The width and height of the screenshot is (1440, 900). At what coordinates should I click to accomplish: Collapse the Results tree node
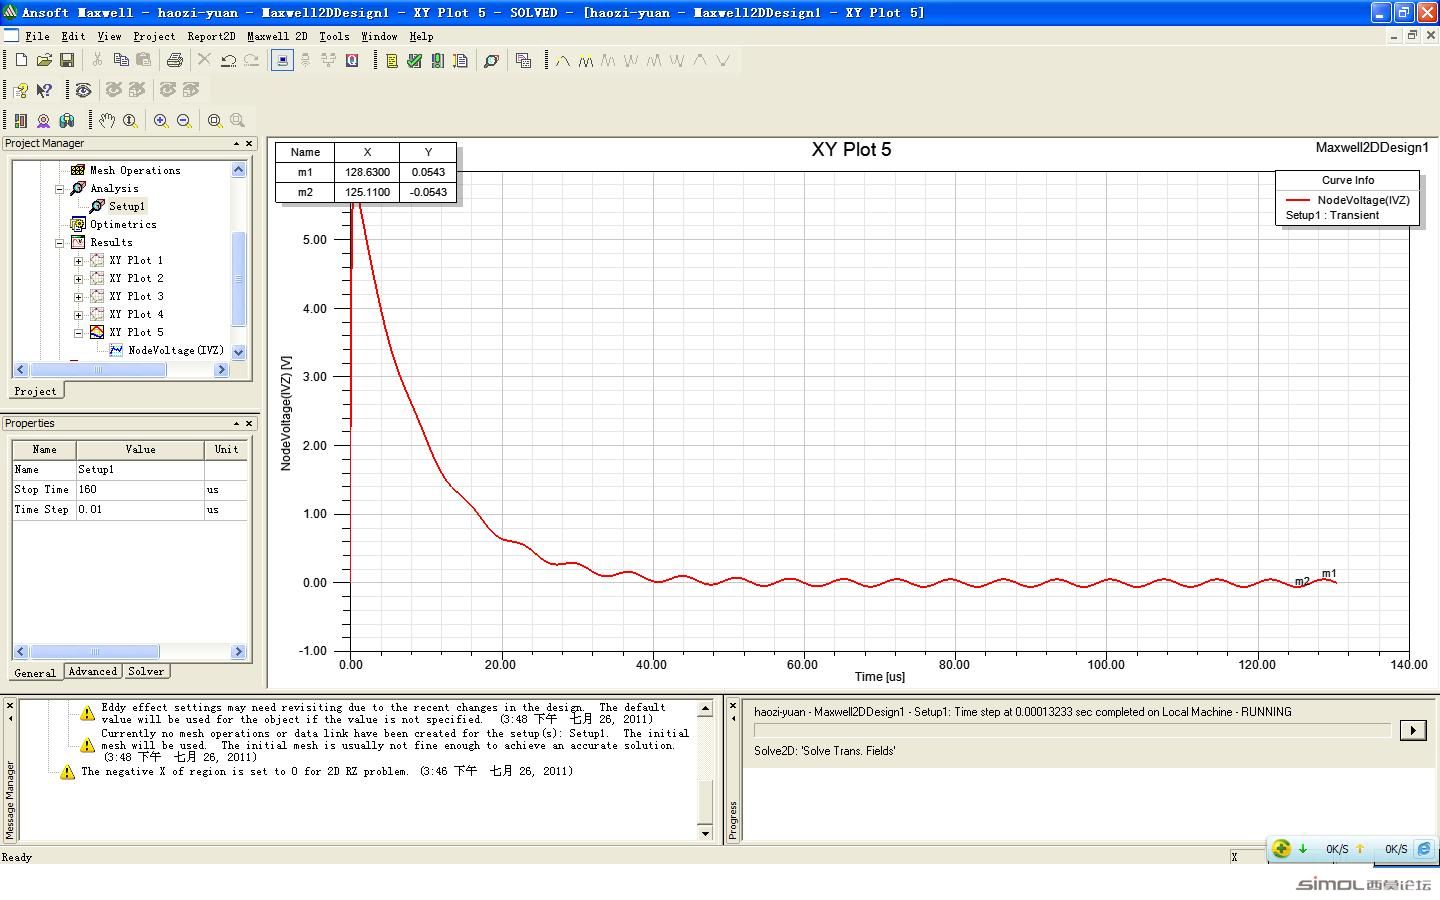[x=59, y=242]
